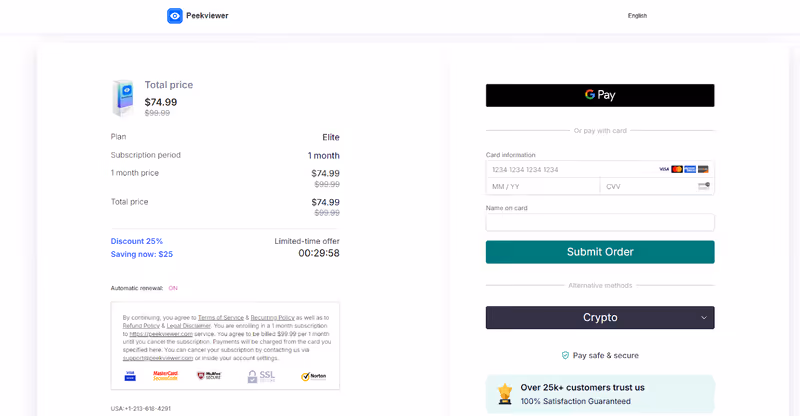Screen dimensions: 800x416
Task: Click the Peekviewer eye logo icon
Action: click(x=175, y=16)
